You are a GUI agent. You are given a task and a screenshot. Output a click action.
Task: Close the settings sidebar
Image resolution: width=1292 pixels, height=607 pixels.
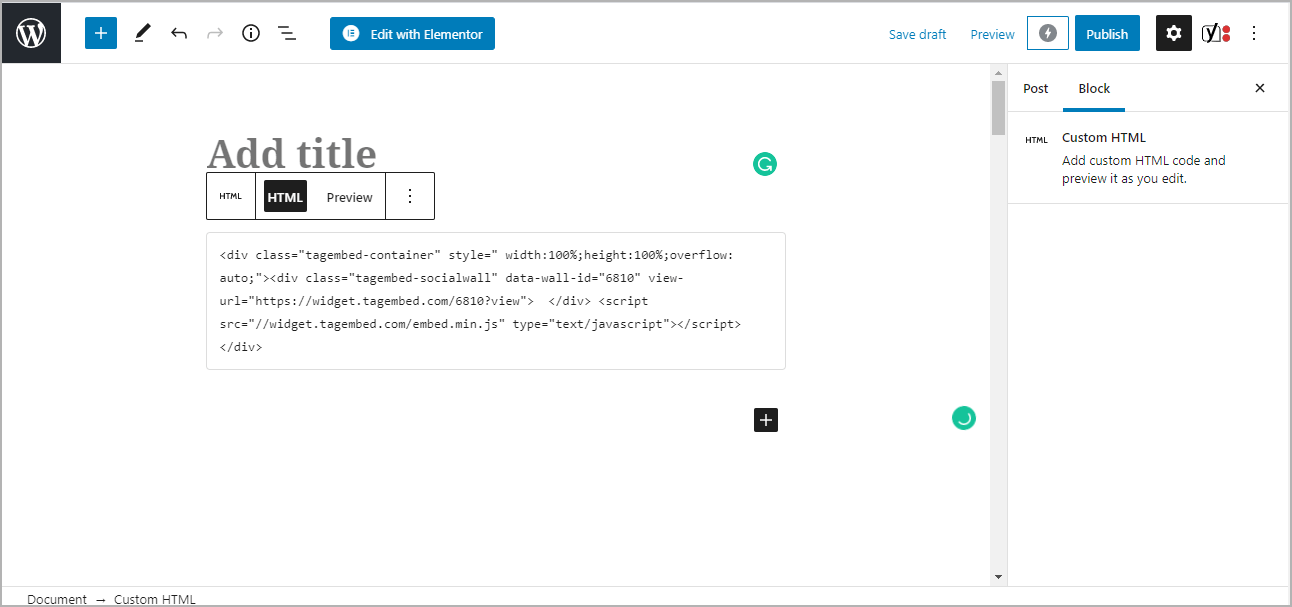coord(1260,88)
